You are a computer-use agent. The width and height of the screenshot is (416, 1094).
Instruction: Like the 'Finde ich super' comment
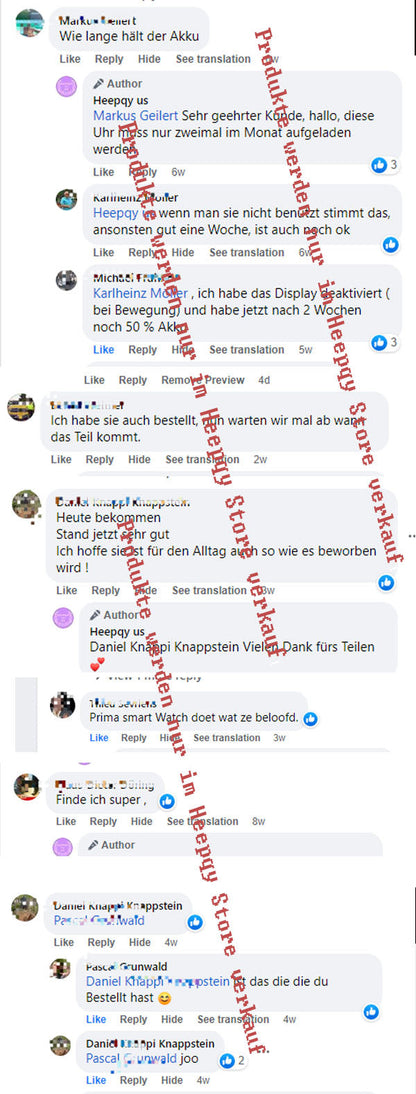[x=66, y=821]
